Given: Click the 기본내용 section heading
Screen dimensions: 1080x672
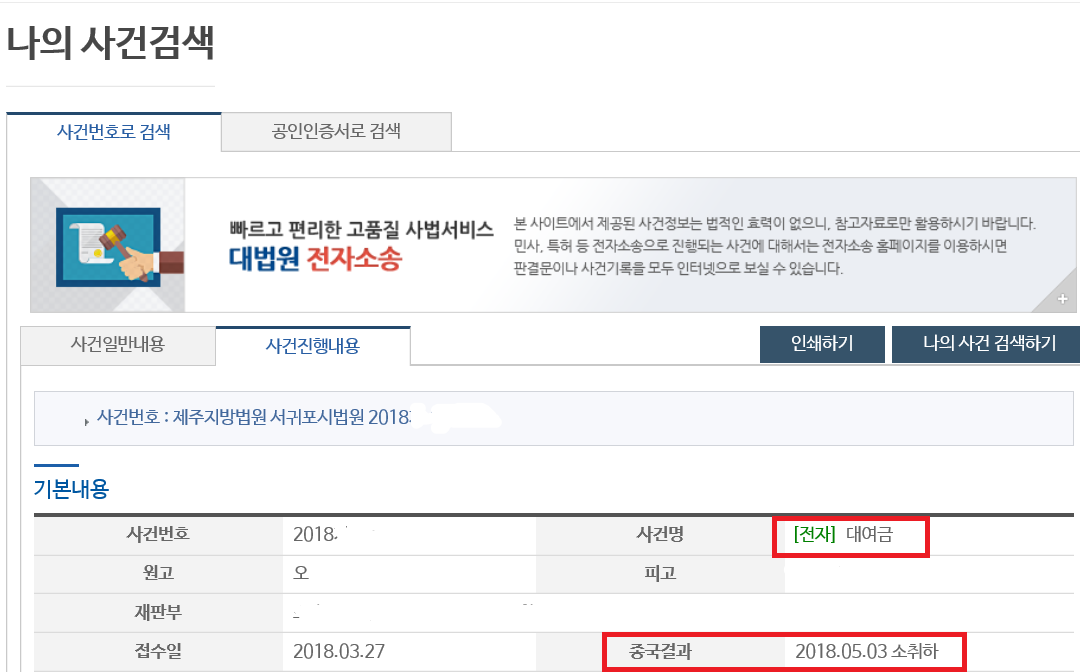Looking at the screenshot, I should pos(71,489).
